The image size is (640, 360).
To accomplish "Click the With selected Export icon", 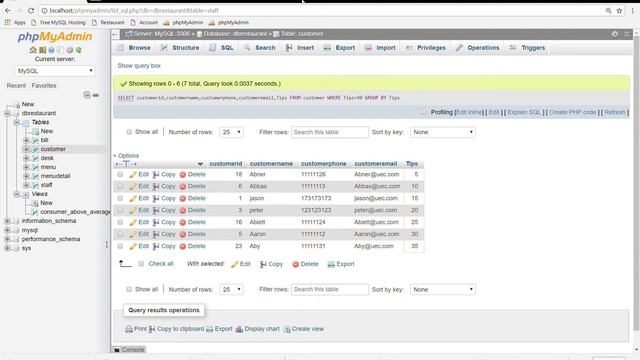I will click(331, 264).
